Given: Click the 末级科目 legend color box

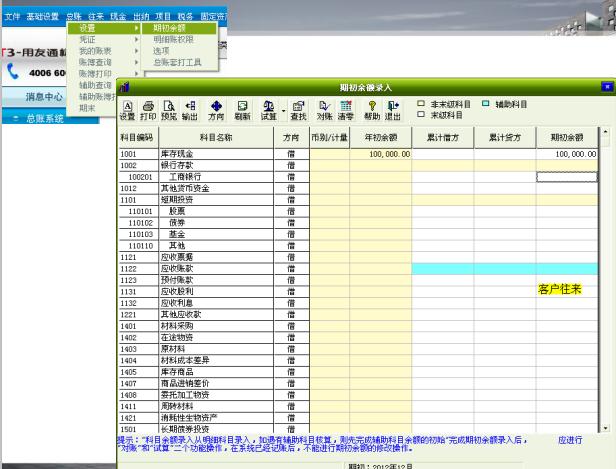Looking at the screenshot, I should click(x=421, y=115).
